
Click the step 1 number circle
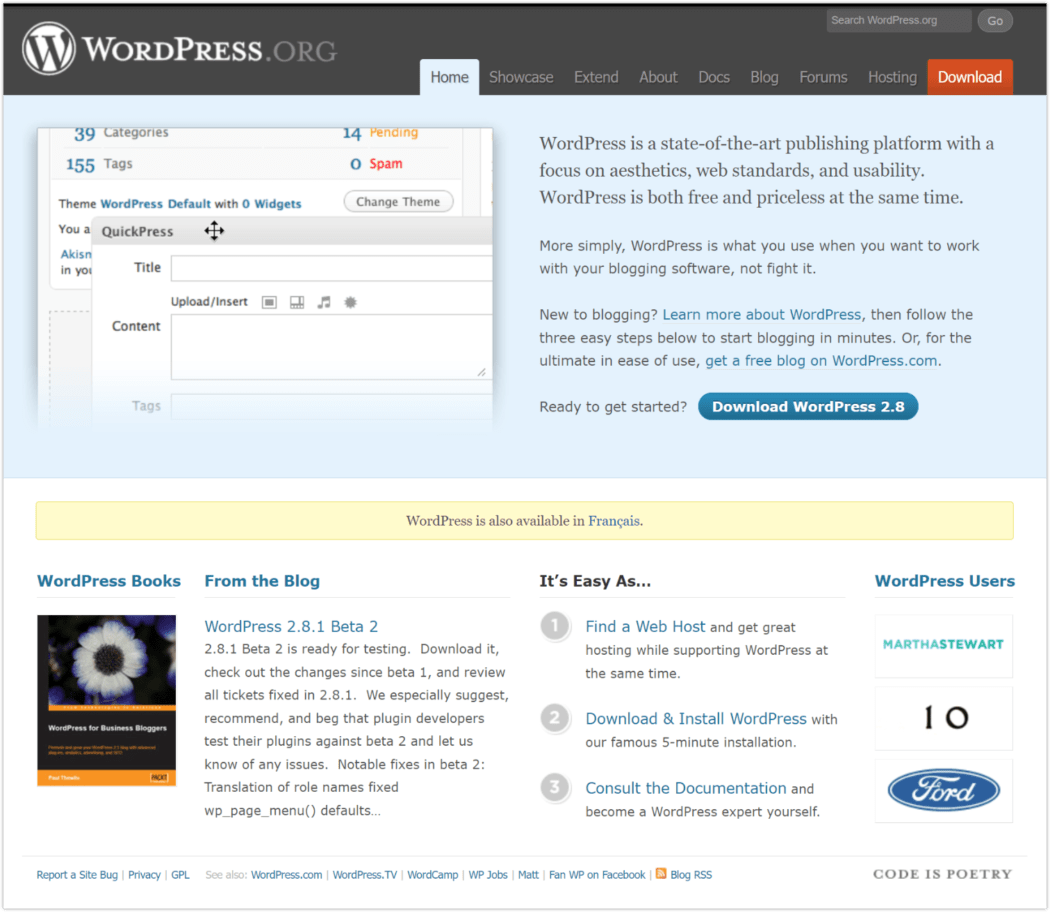tap(554, 627)
